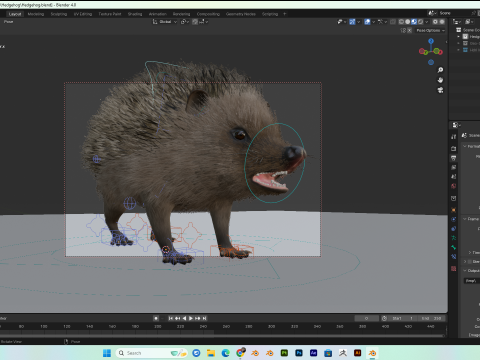Toggle the camera view icon
Viewport: 480px width, 360px height.
440,90
